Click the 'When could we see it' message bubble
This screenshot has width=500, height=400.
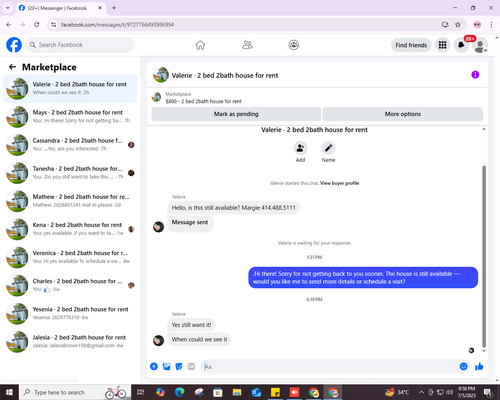(x=199, y=339)
